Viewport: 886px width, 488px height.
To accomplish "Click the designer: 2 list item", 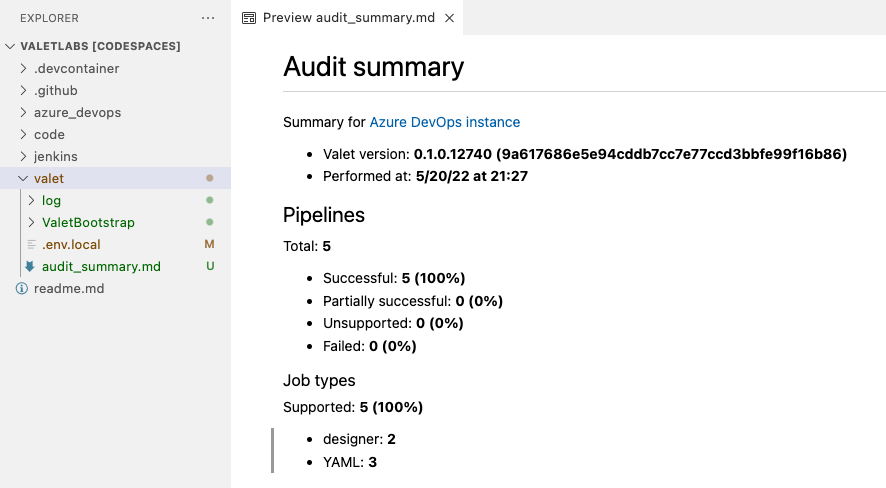I will tap(359, 439).
